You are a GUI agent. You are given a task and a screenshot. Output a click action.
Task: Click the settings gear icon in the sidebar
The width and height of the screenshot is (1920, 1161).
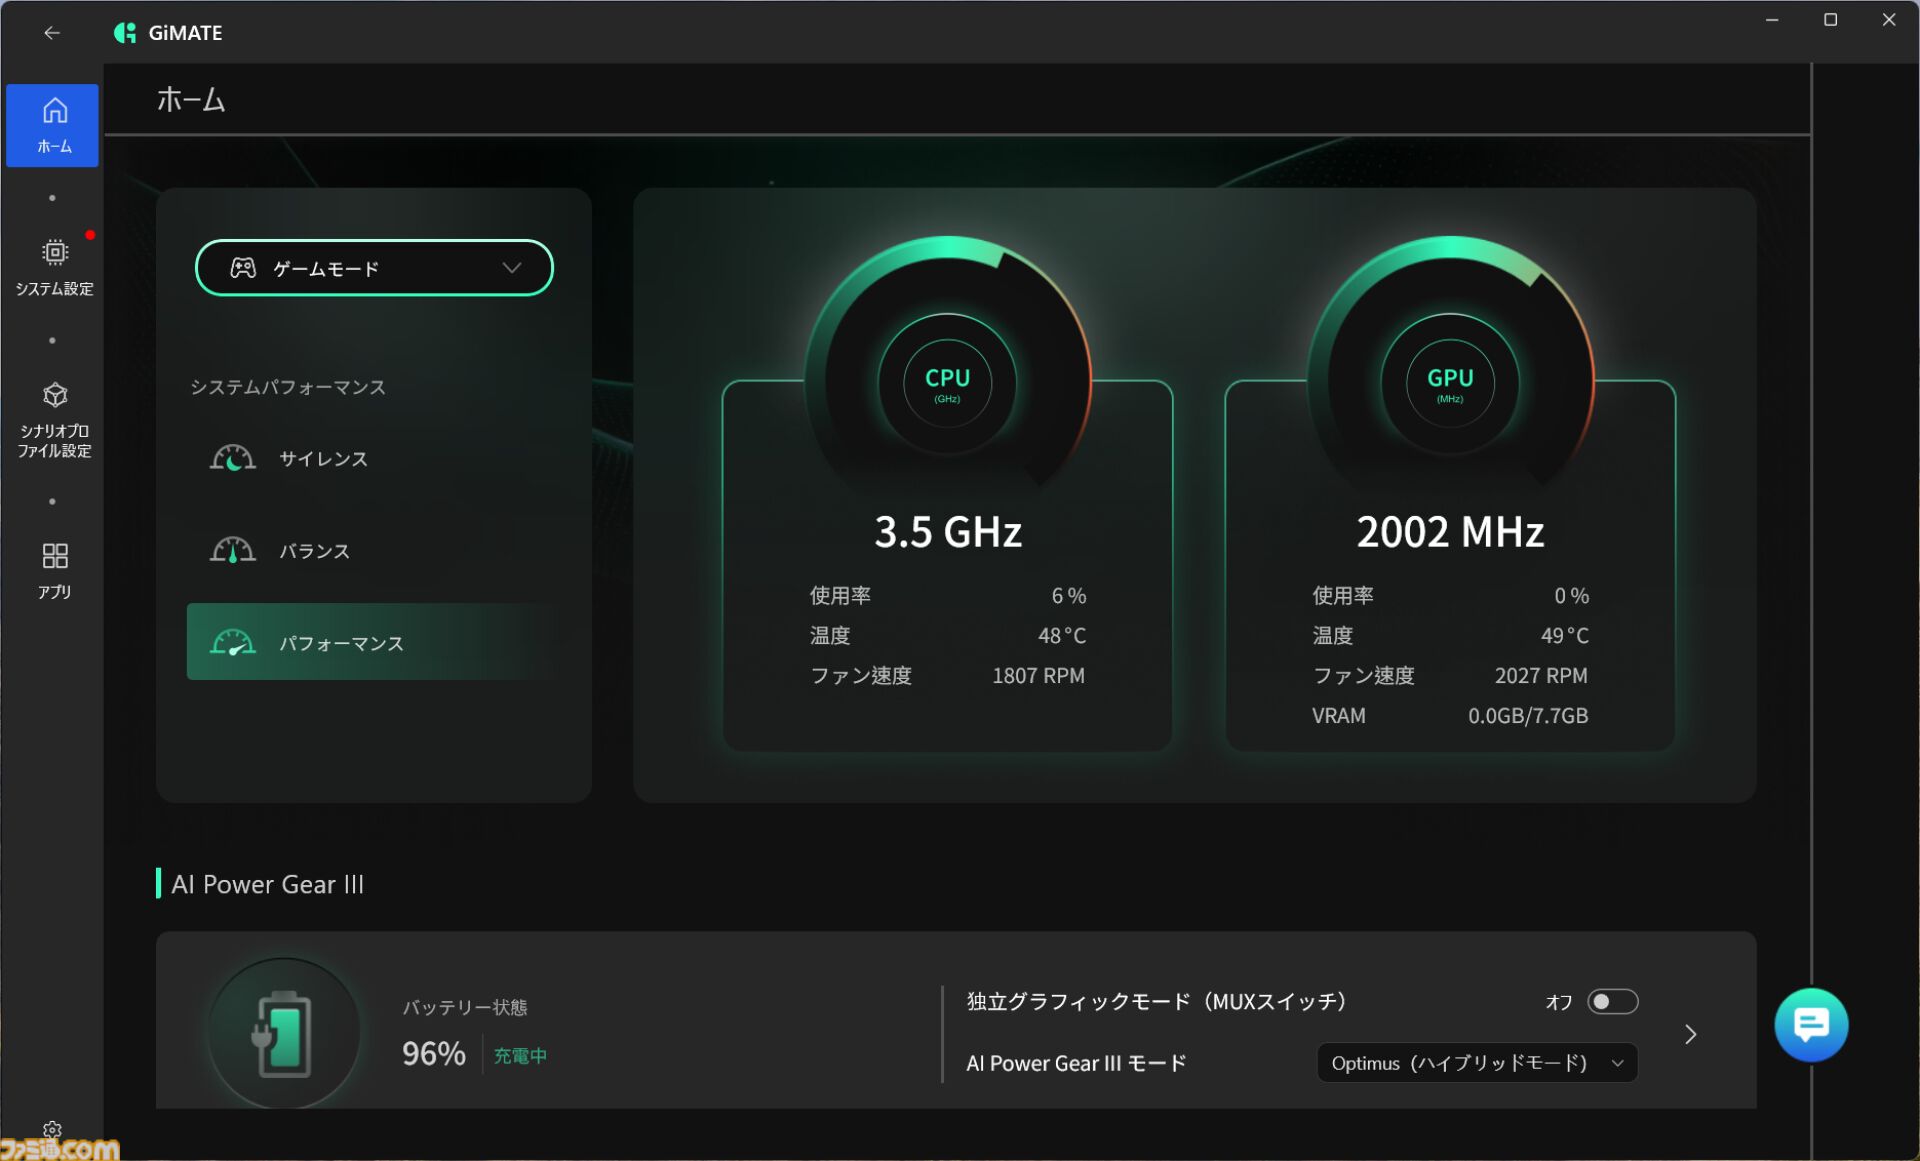(52, 1130)
